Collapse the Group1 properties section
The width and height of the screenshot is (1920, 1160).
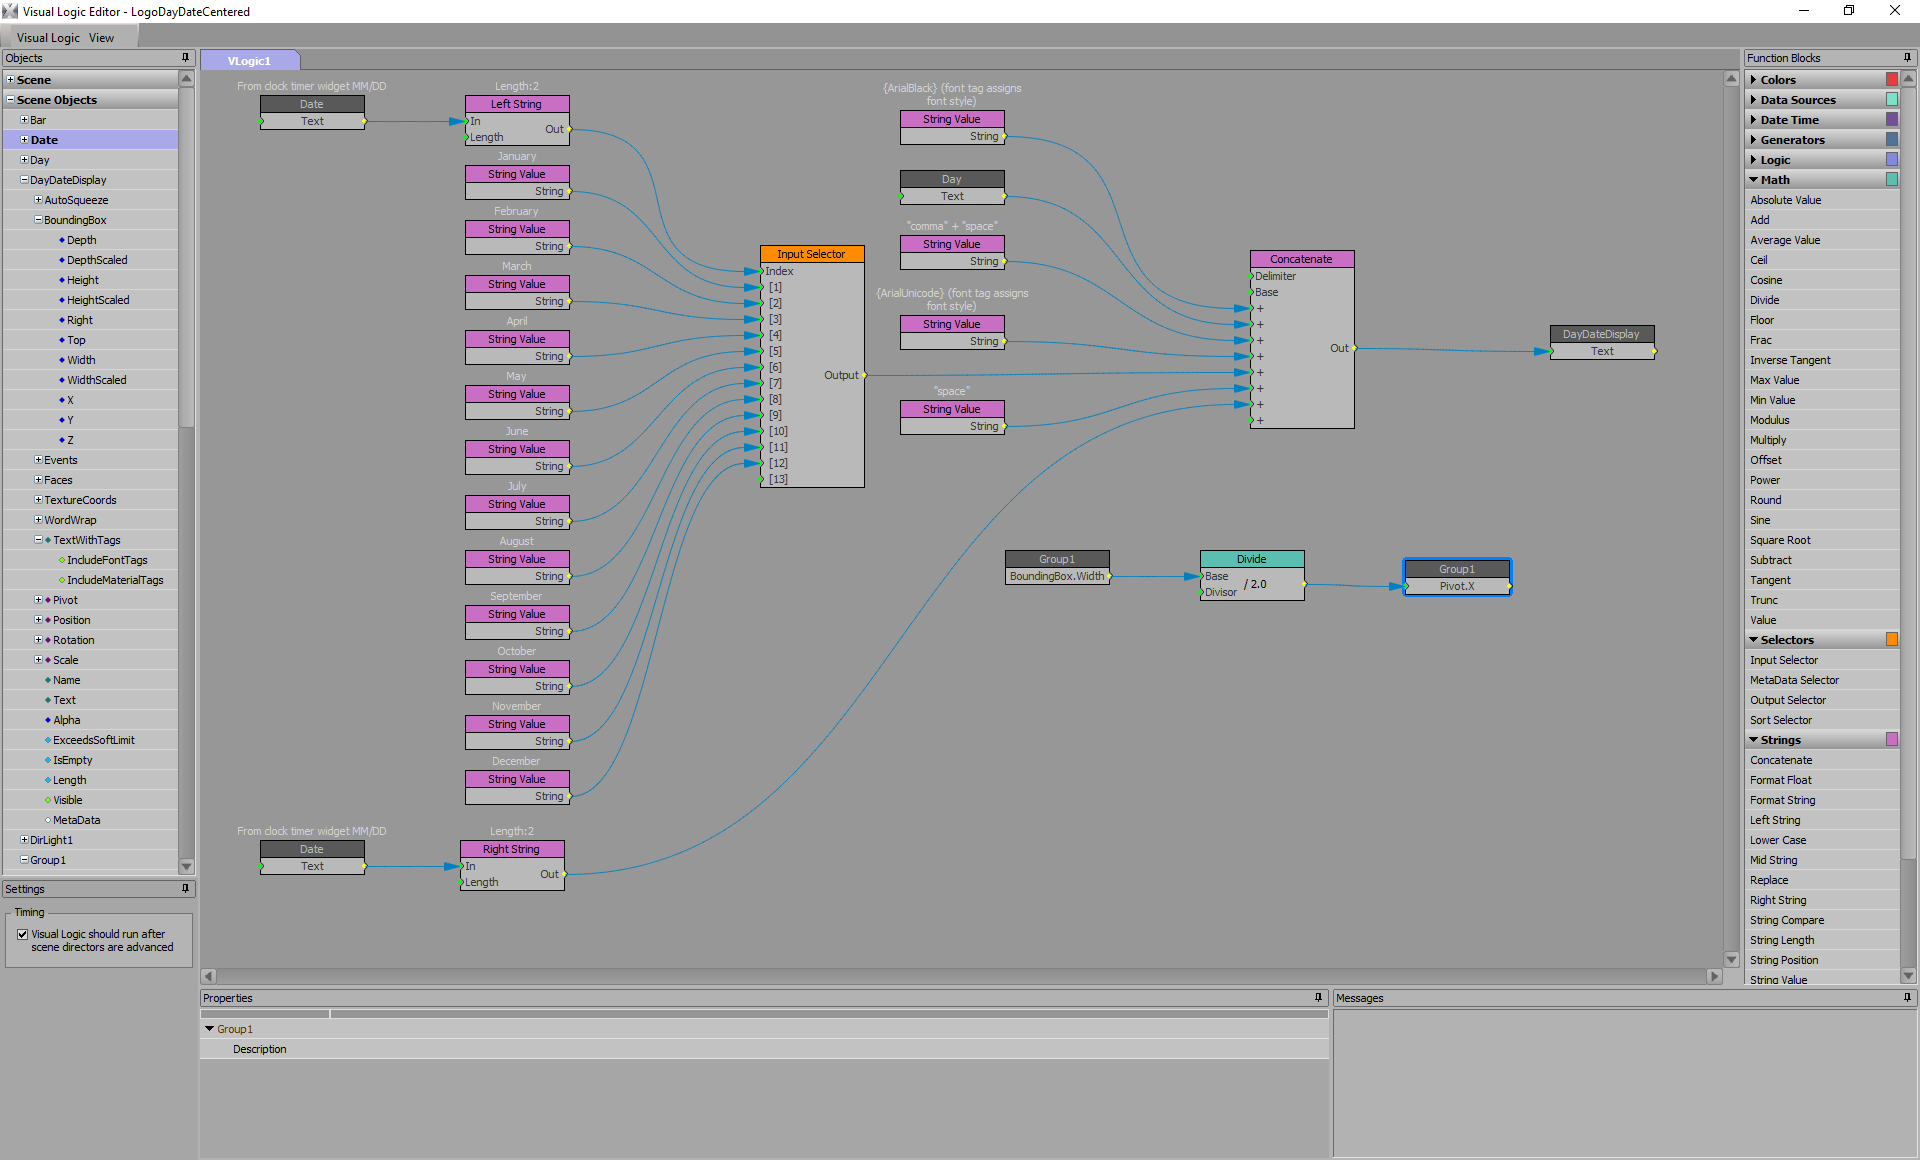pyautogui.click(x=209, y=1029)
